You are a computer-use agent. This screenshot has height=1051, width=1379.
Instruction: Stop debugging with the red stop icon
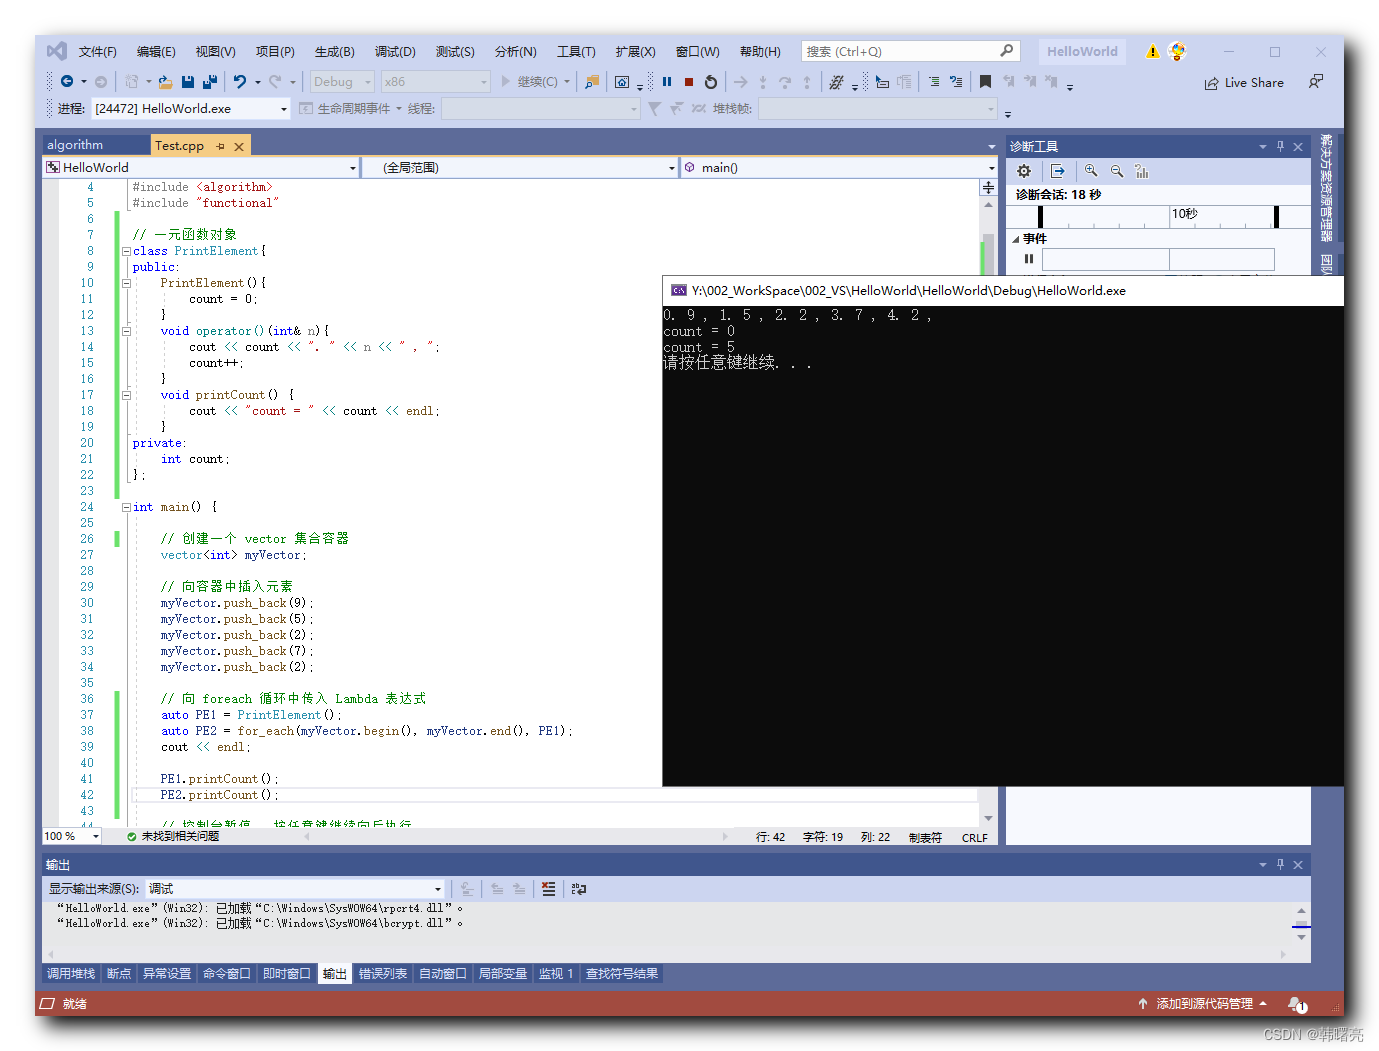pyautogui.click(x=688, y=82)
